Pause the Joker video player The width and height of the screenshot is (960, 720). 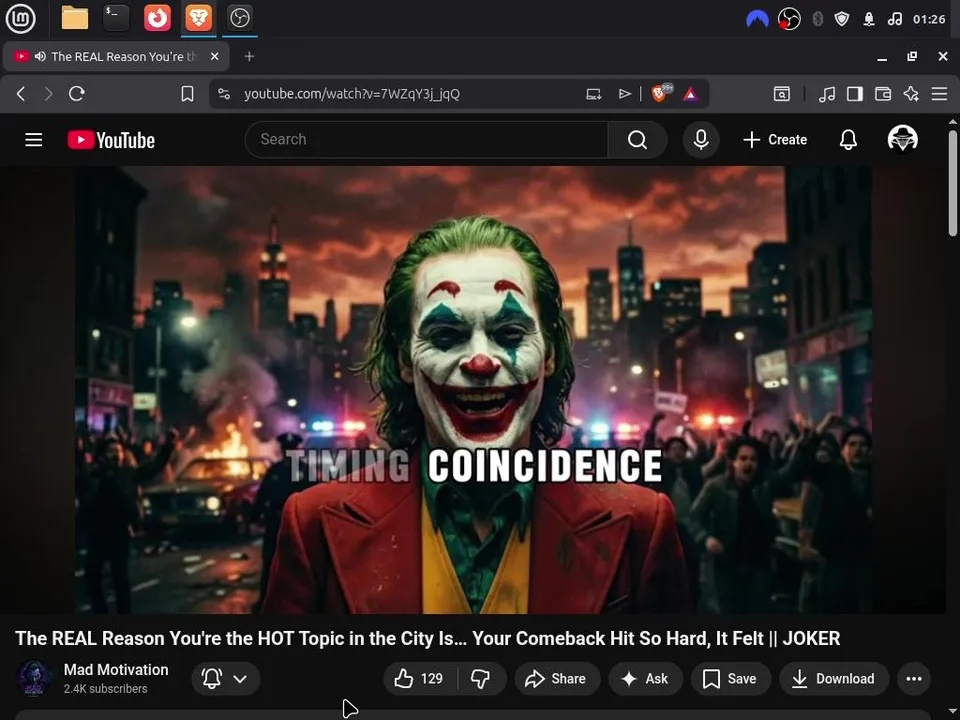pyautogui.click(x=473, y=389)
